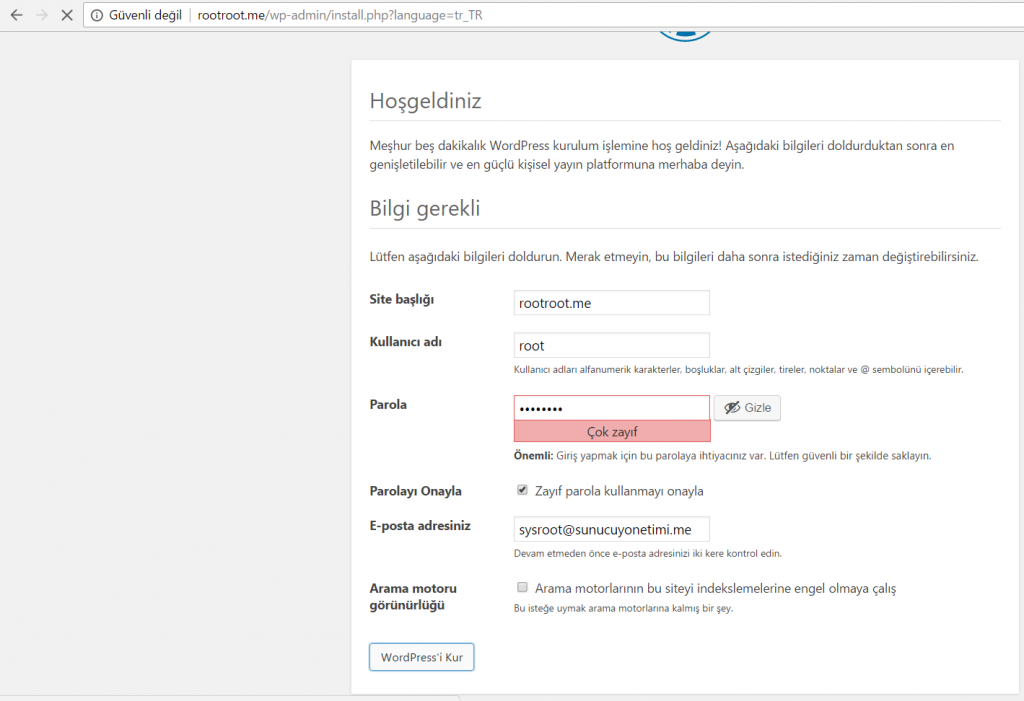
Task: Click the Hoşgeldiniz heading
Action: (x=426, y=101)
